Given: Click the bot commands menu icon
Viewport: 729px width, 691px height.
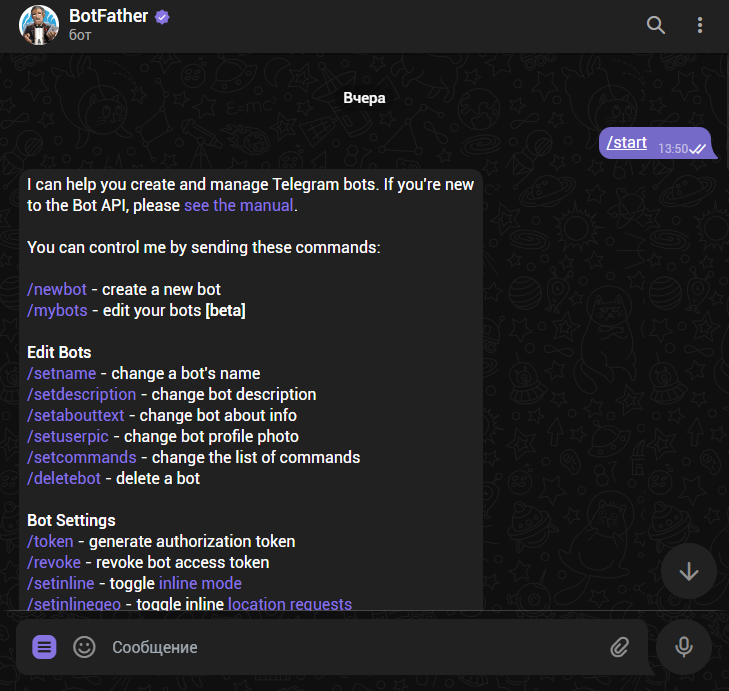Looking at the screenshot, I should [x=44, y=647].
